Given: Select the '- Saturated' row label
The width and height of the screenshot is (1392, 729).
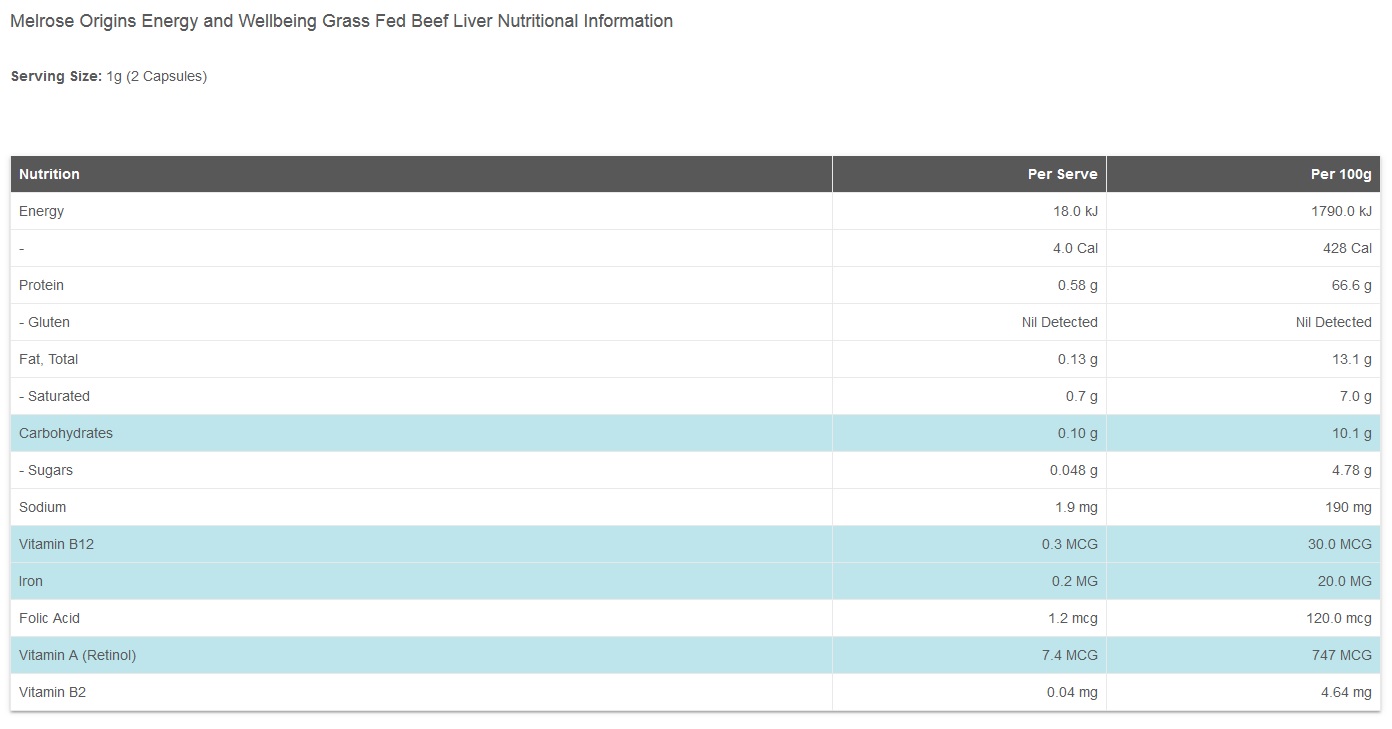Looking at the screenshot, I should pos(54,396).
